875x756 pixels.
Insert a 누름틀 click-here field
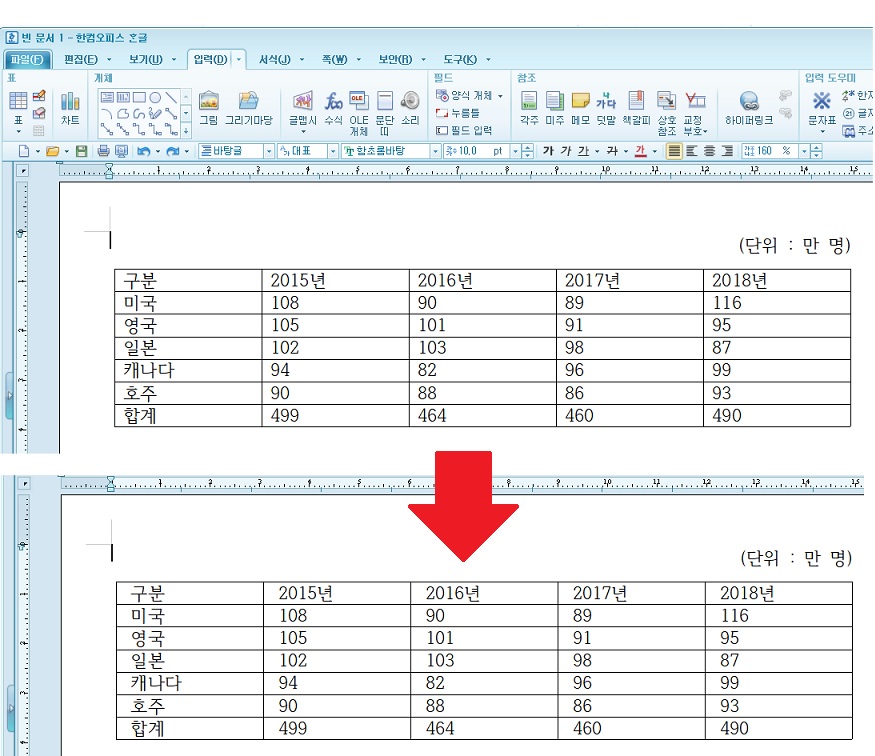coord(458,113)
